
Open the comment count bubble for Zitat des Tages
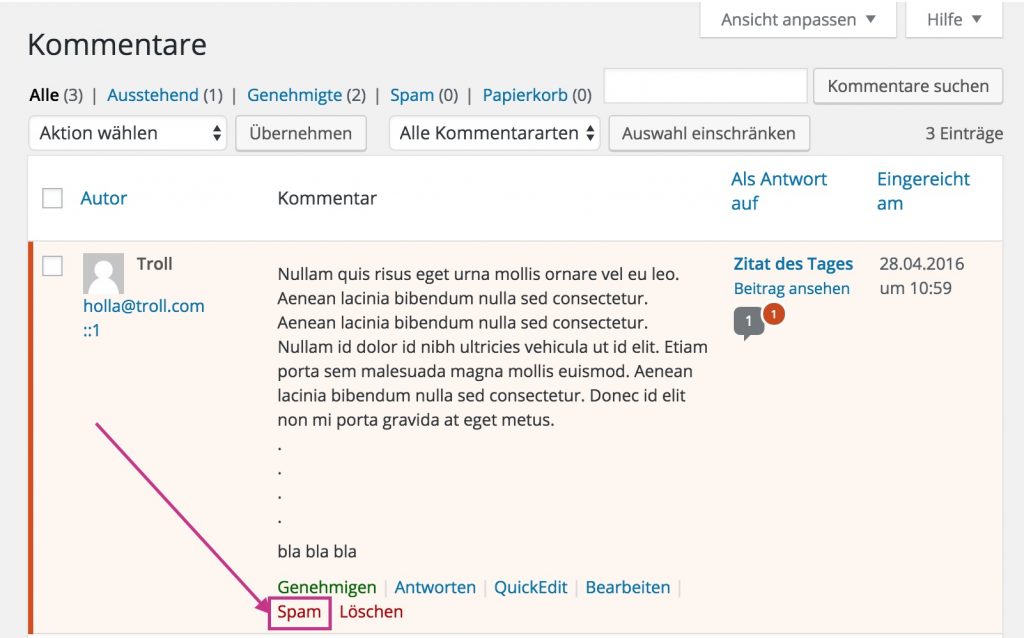pos(748,322)
